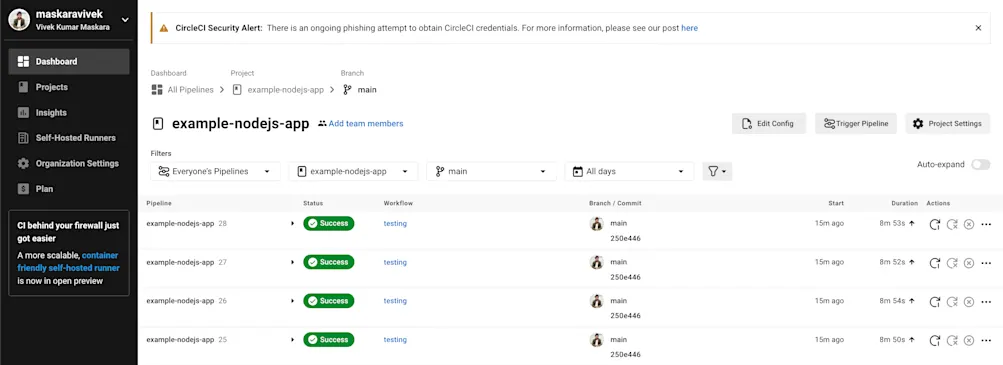This screenshot has width=1003, height=365.
Task: Click Success status badge for pipeline 26
Action: coord(329,301)
